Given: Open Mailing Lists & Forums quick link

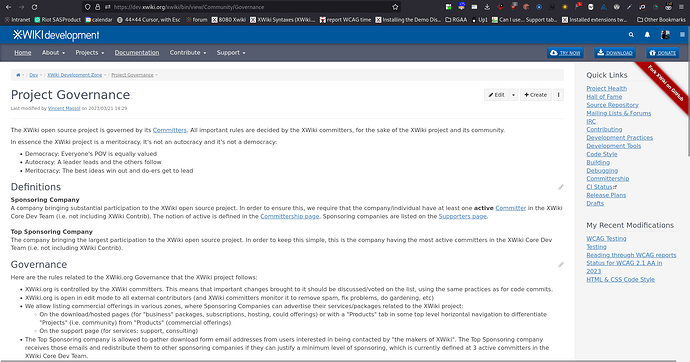Looking at the screenshot, I should pos(618,113).
